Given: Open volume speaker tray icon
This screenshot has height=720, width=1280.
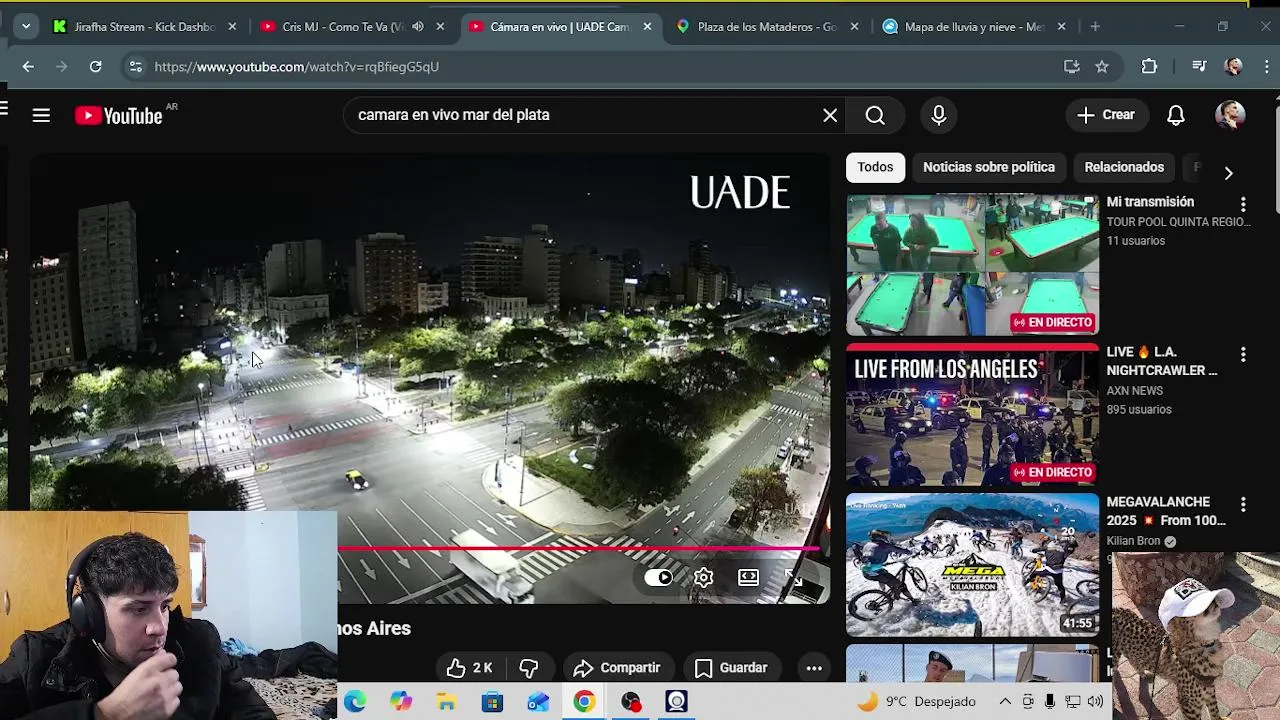Looking at the screenshot, I should pyautogui.click(x=1095, y=702).
